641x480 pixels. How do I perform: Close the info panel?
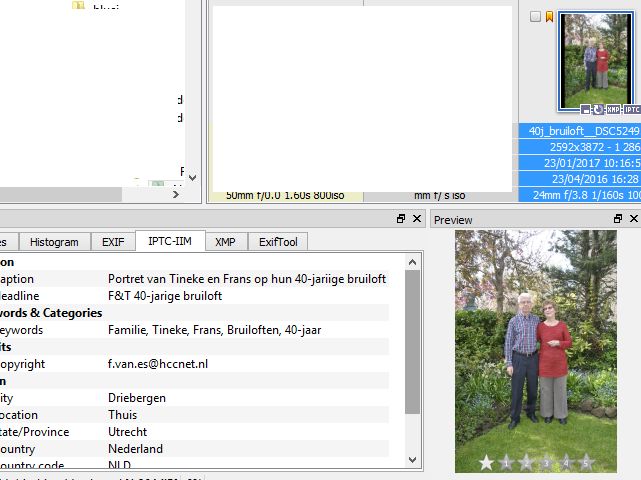(x=417, y=219)
